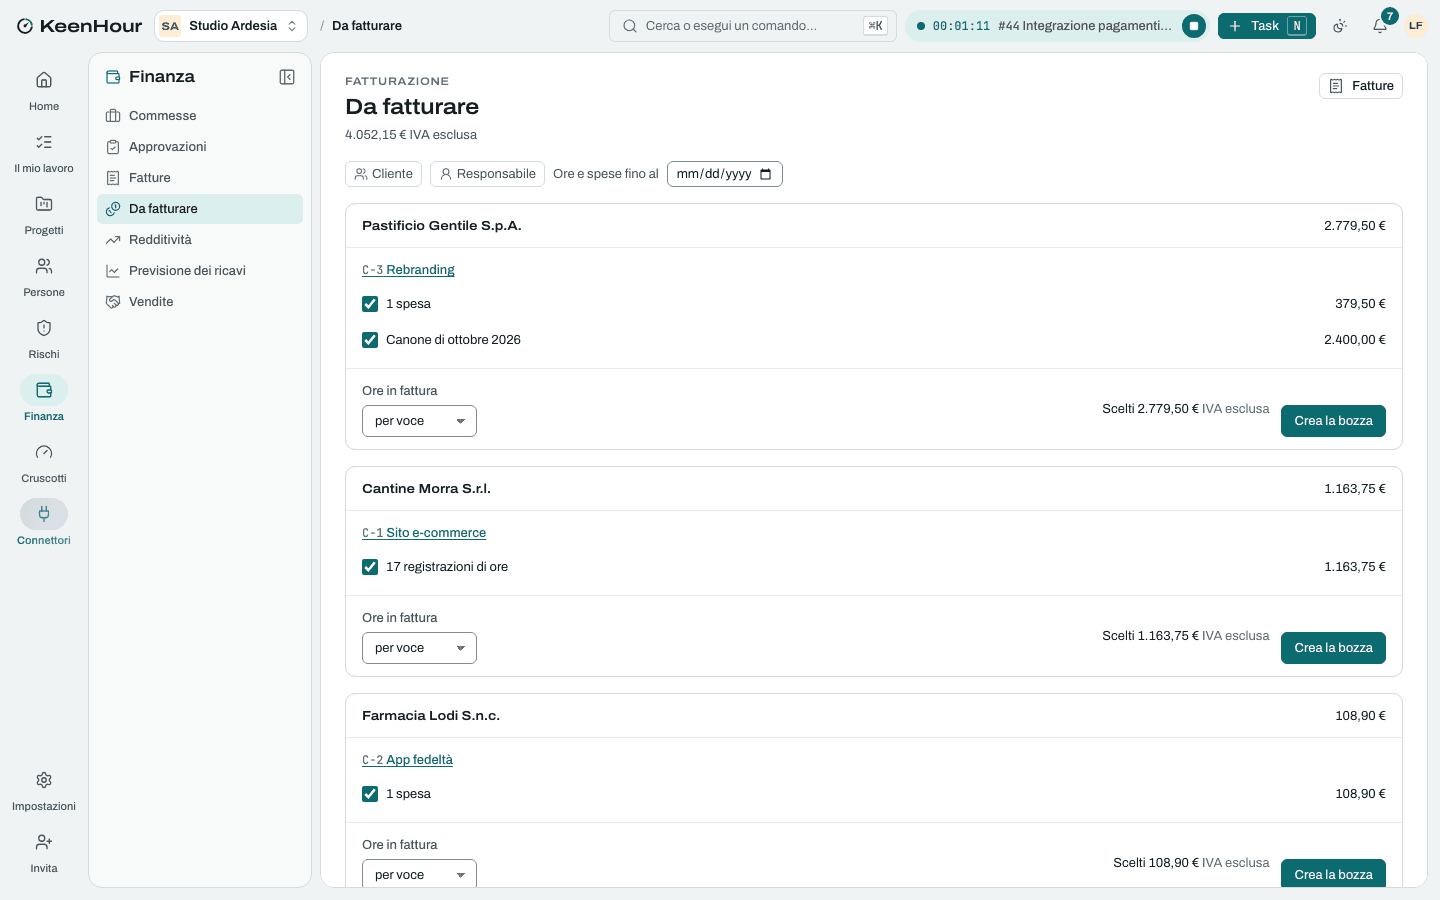Open the date picker calendar icon
Screen dimensions: 1440x900
(766, 174)
